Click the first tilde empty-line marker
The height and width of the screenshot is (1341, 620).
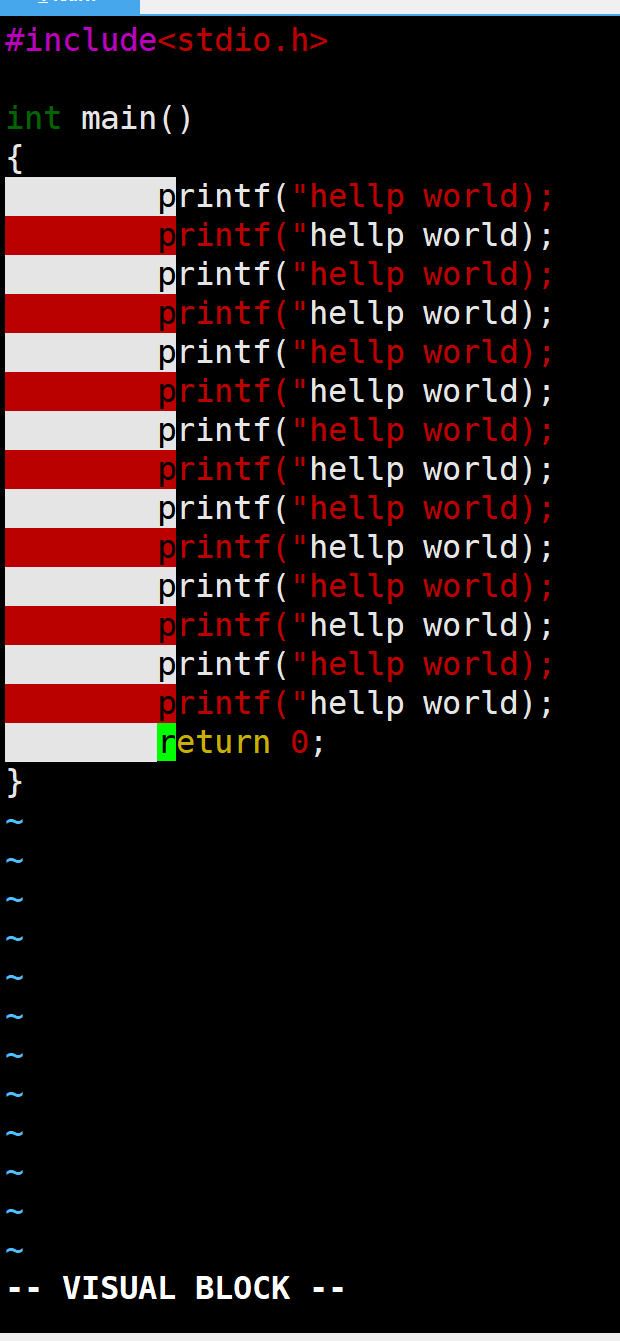[14, 822]
